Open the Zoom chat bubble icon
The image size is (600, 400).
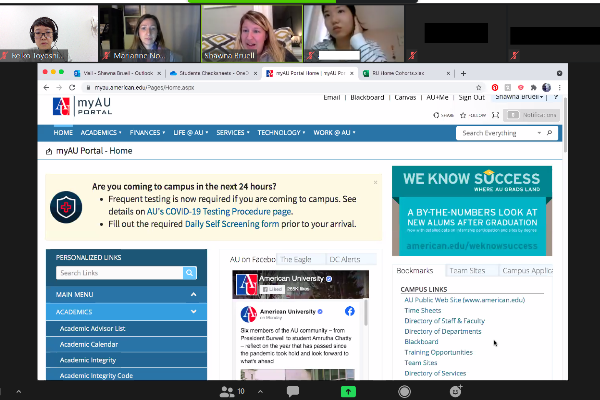click(293, 391)
